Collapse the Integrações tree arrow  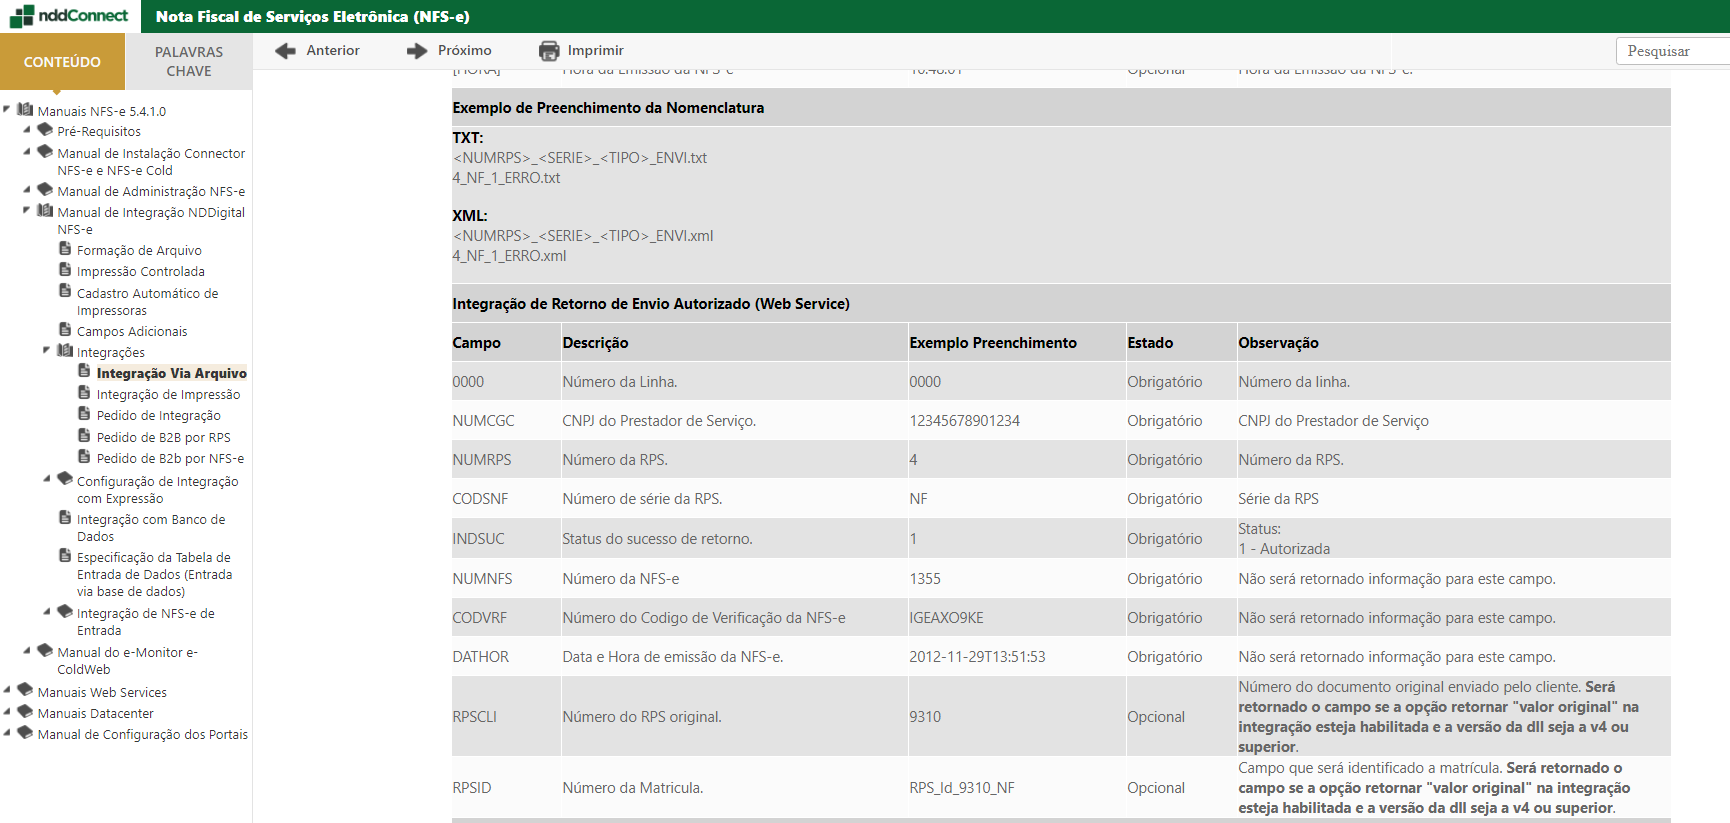[47, 351]
